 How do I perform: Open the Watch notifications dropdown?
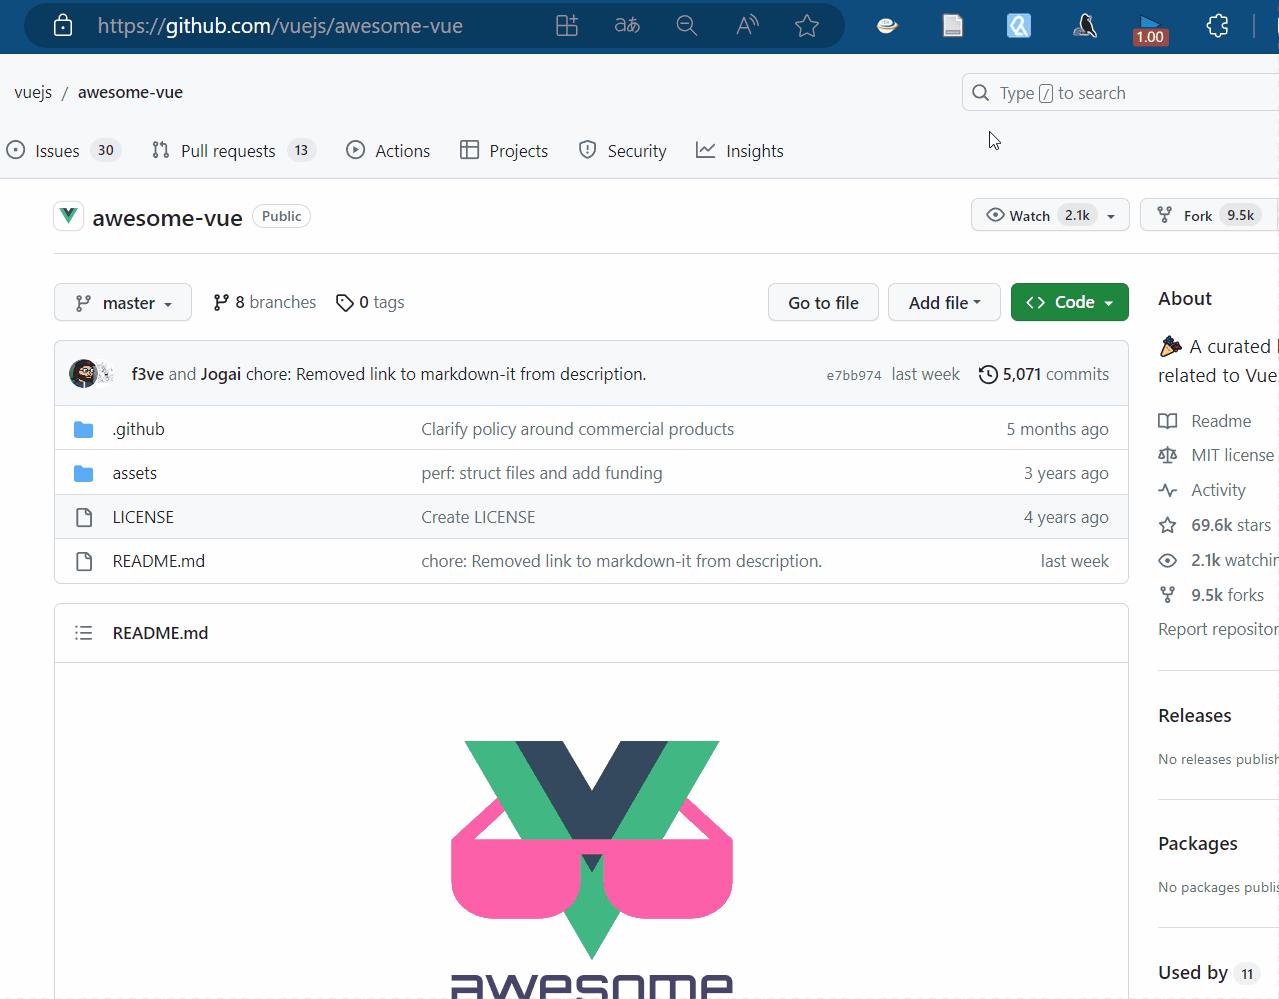click(x=1050, y=215)
